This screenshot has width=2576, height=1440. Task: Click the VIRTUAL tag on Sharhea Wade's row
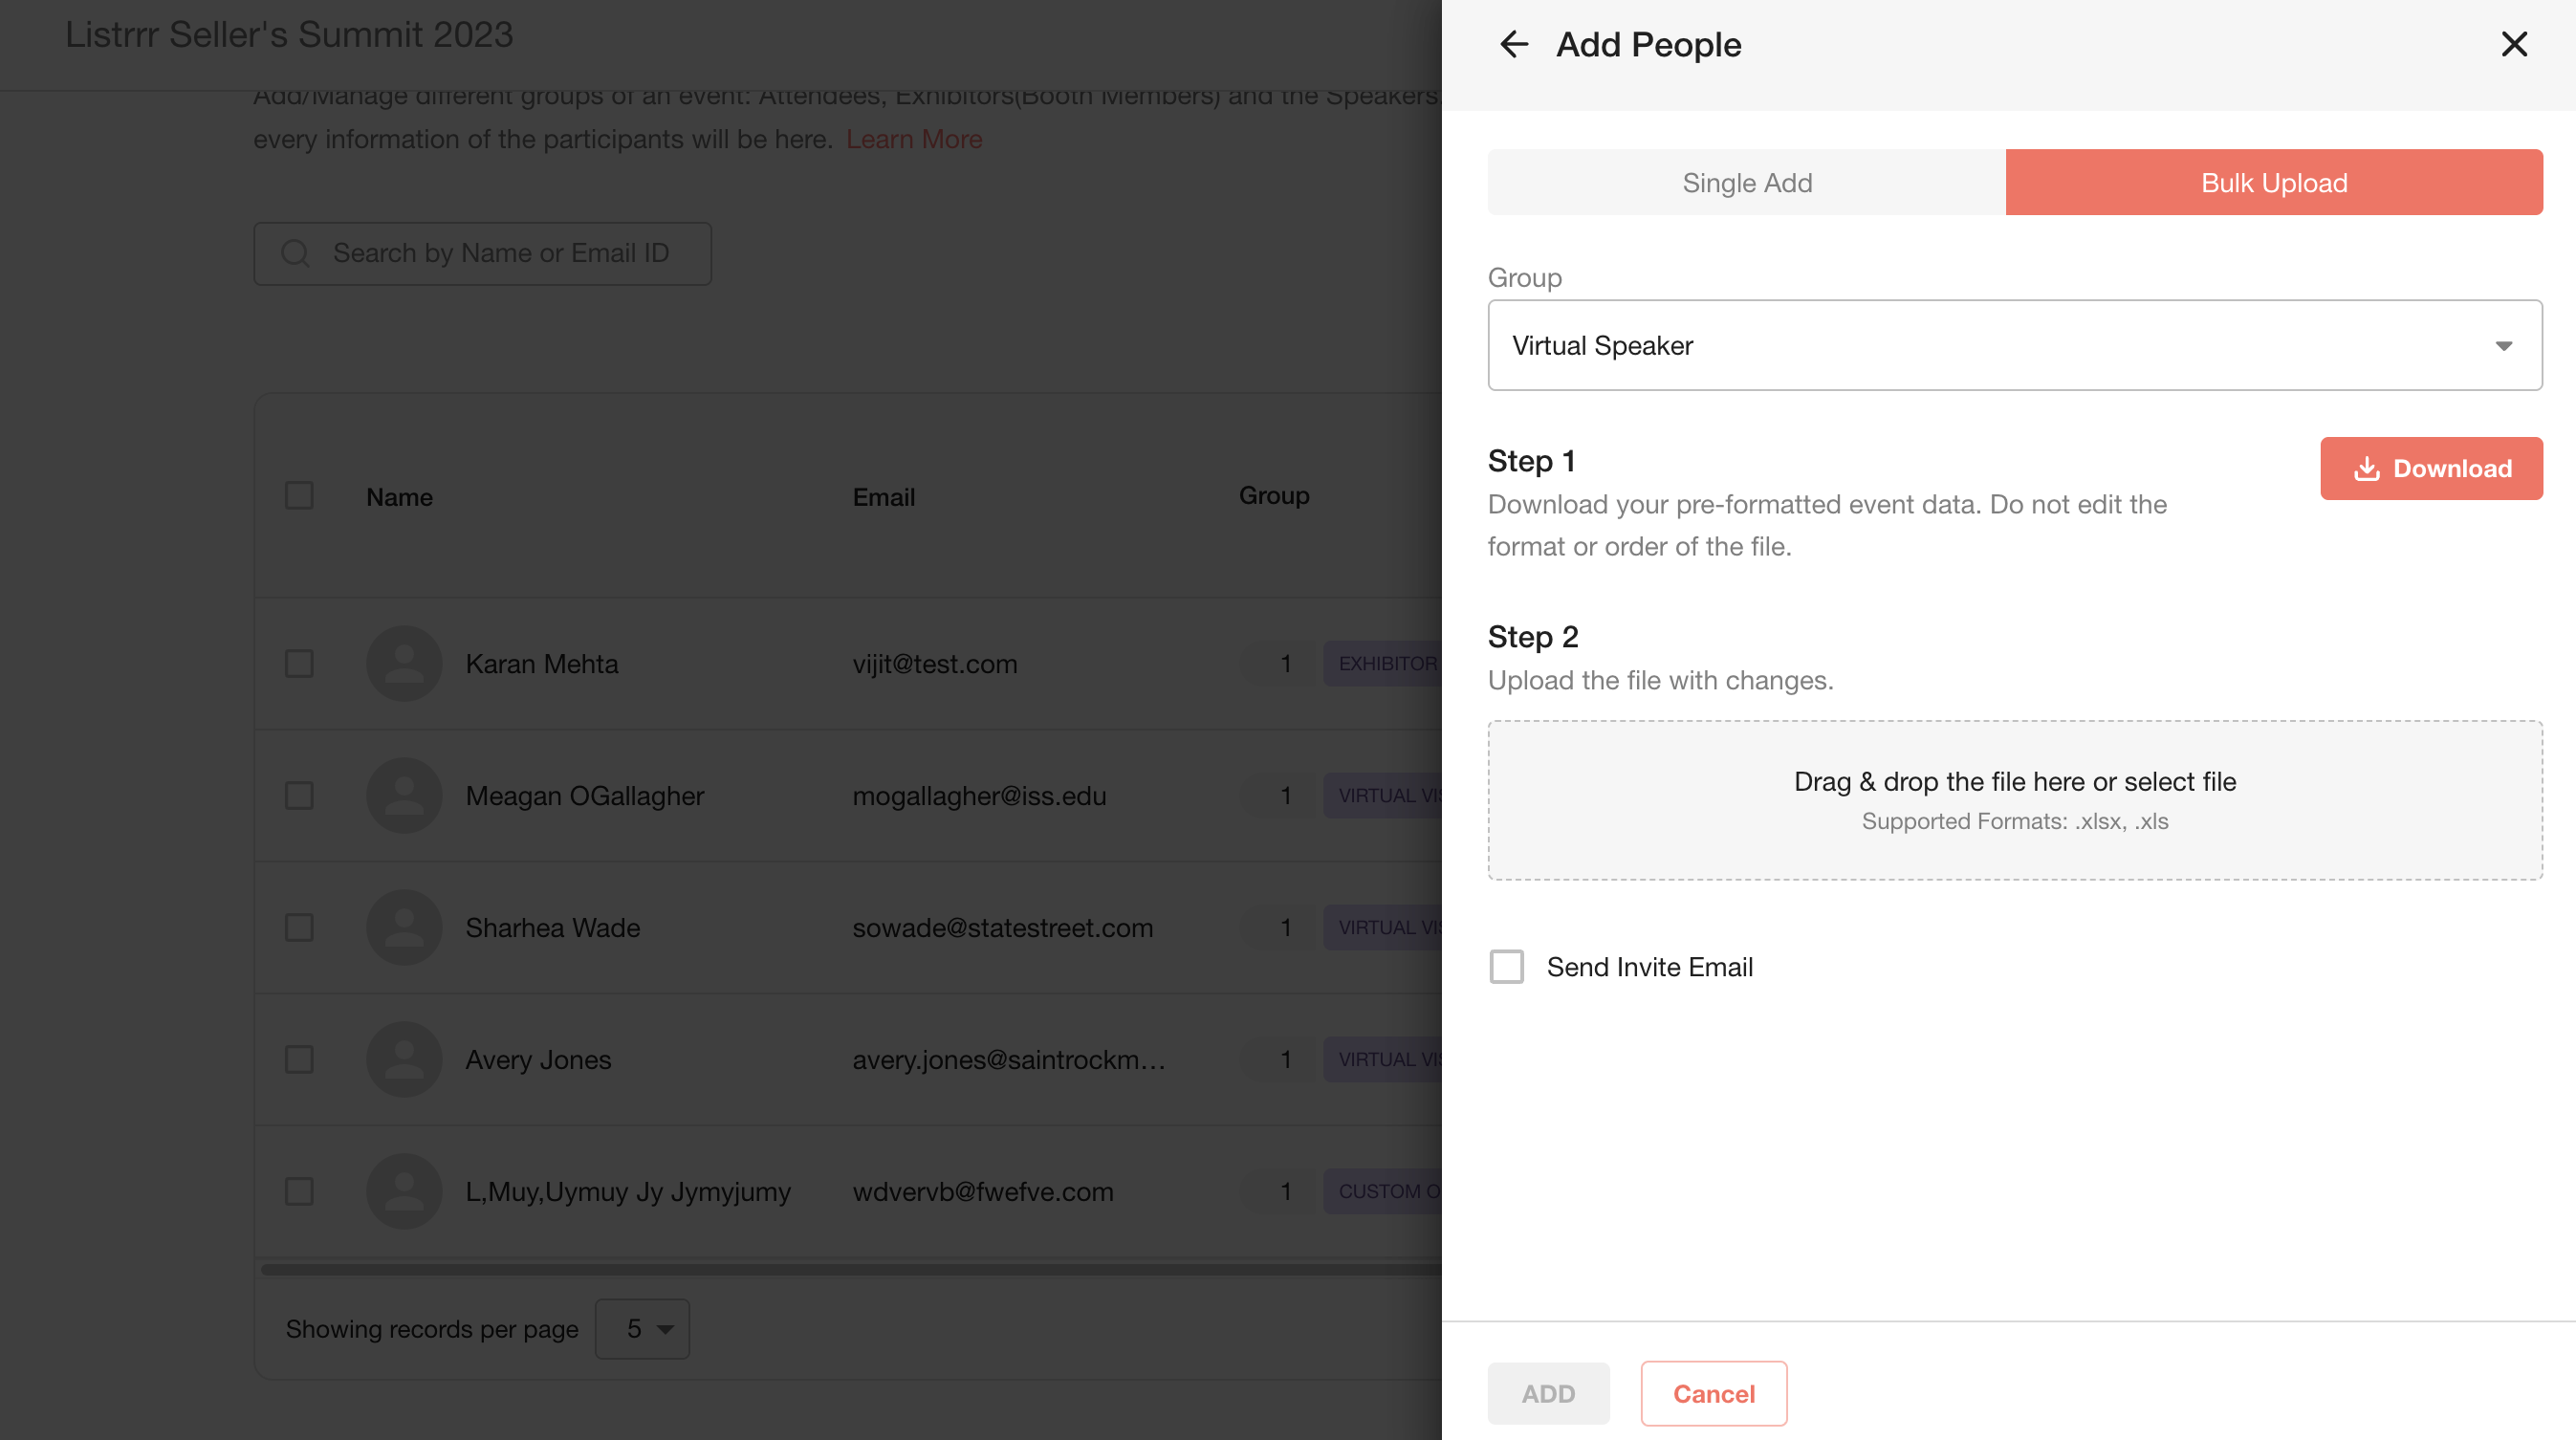pyautogui.click(x=1383, y=927)
